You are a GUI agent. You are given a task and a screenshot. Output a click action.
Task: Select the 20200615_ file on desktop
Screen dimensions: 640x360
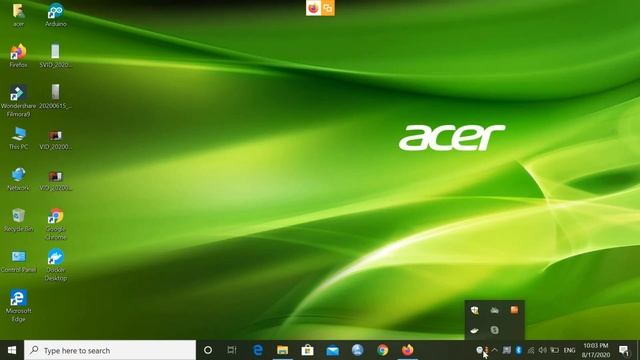pos(56,97)
